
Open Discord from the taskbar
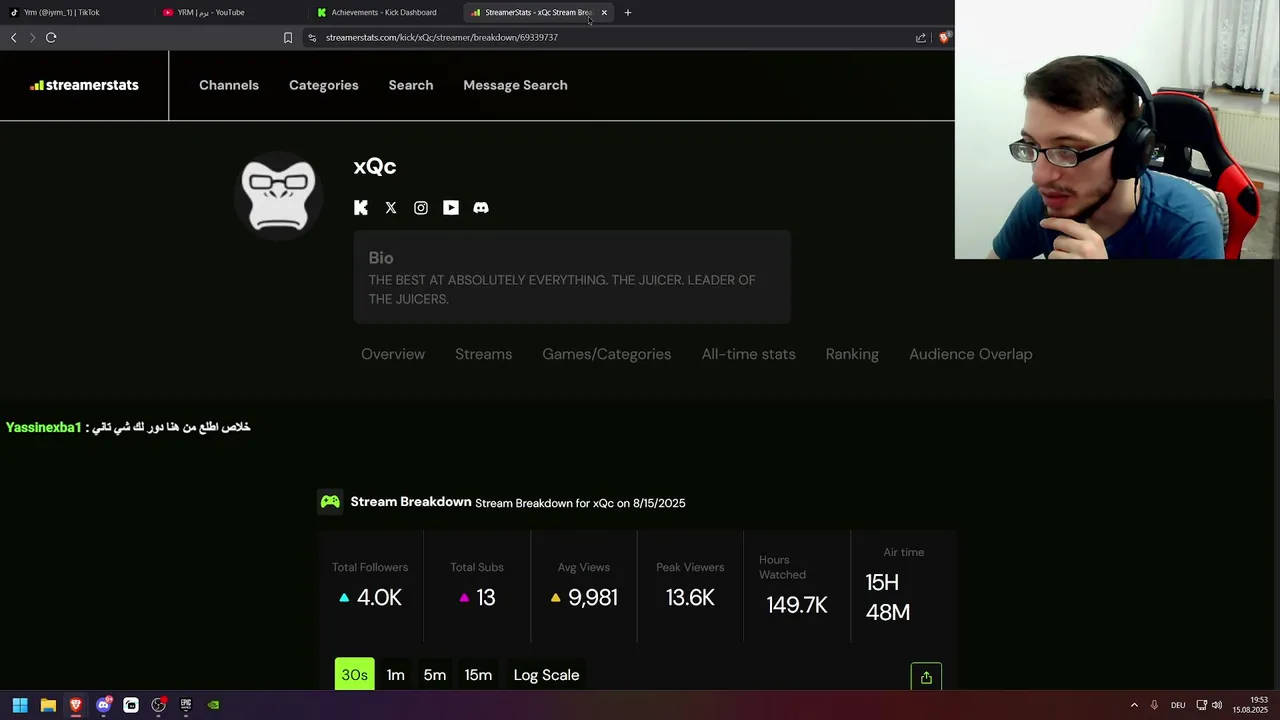(103, 705)
